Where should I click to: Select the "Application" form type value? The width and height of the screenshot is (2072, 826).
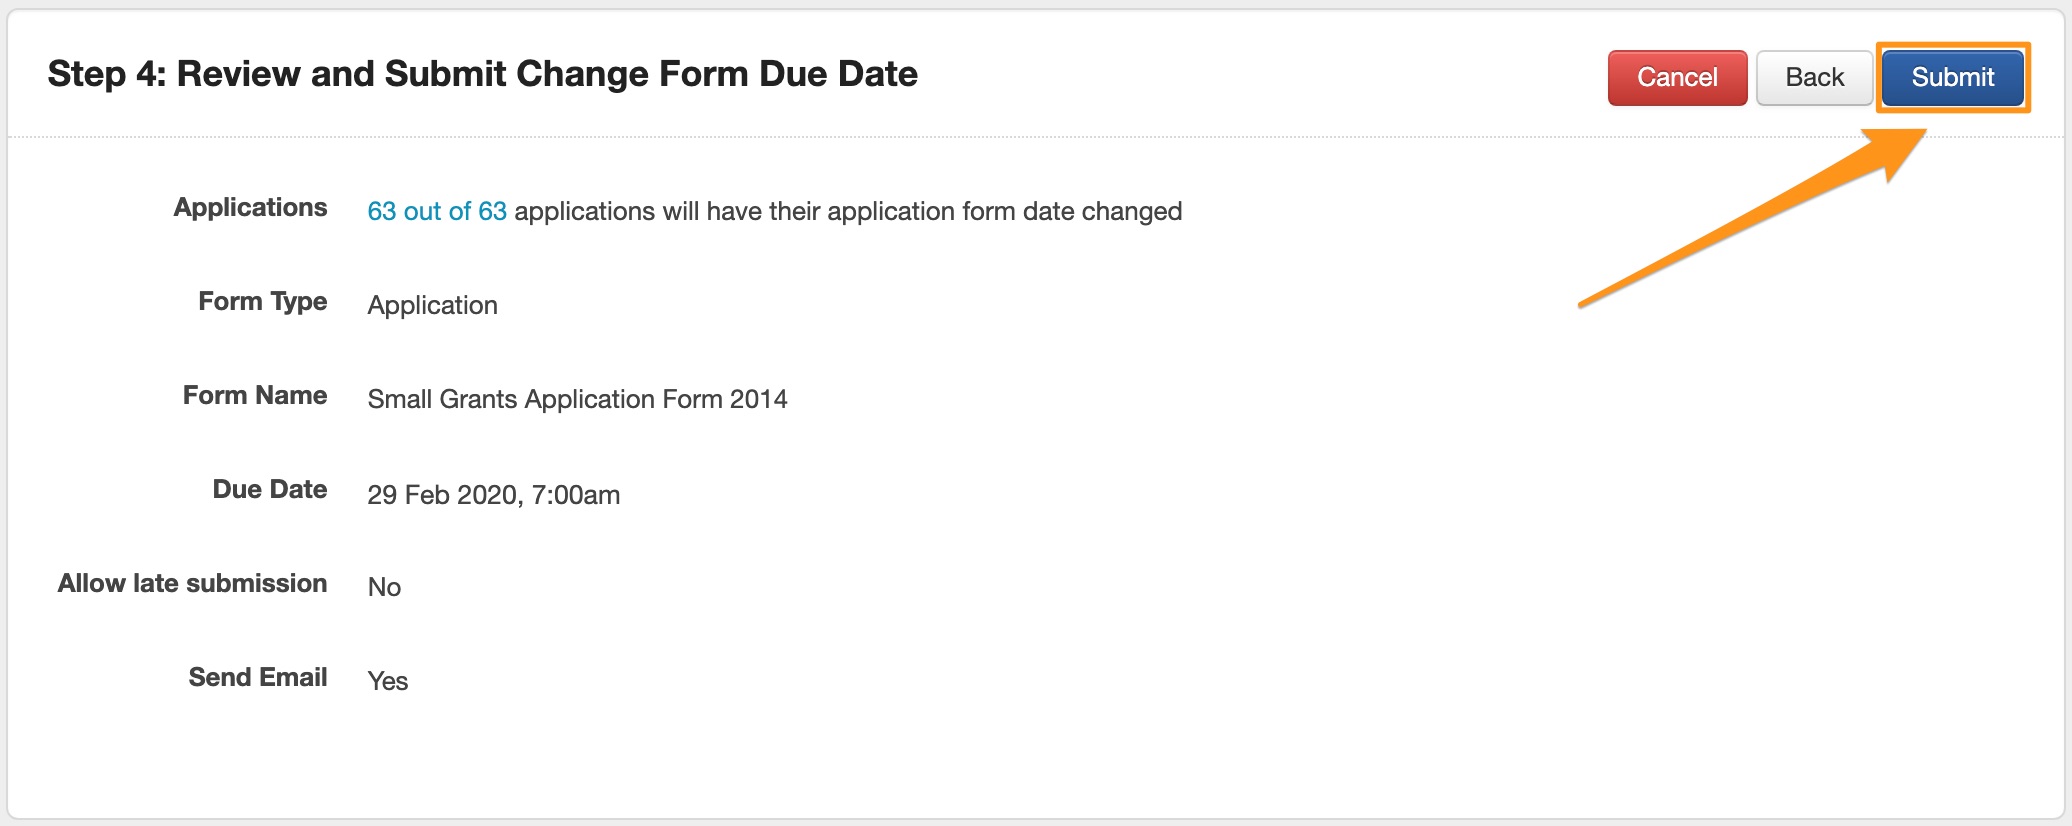pyautogui.click(x=432, y=305)
